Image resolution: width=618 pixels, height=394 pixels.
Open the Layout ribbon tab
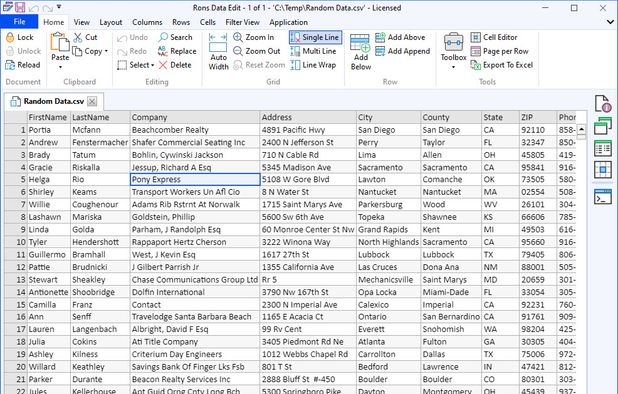coord(111,22)
